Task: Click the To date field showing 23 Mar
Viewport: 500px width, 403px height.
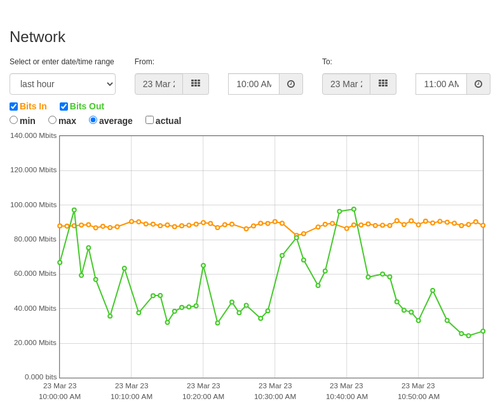Action: point(346,84)
